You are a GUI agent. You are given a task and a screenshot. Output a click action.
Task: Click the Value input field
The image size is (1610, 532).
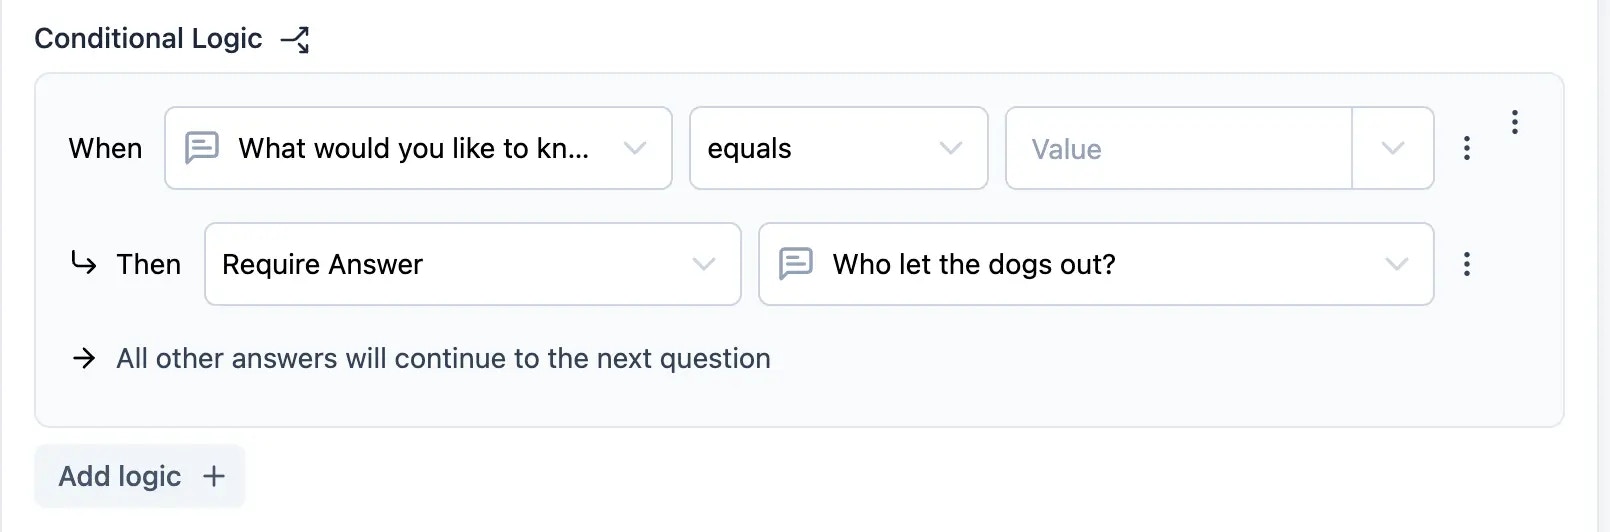[x=1179, y=148]
